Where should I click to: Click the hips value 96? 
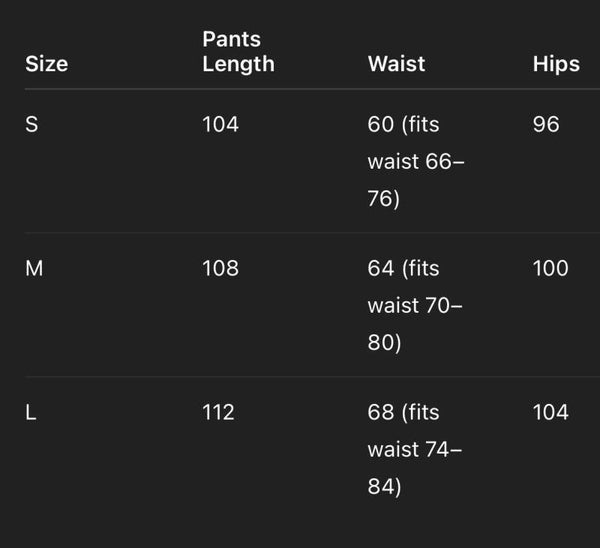[x=546, y=125]
